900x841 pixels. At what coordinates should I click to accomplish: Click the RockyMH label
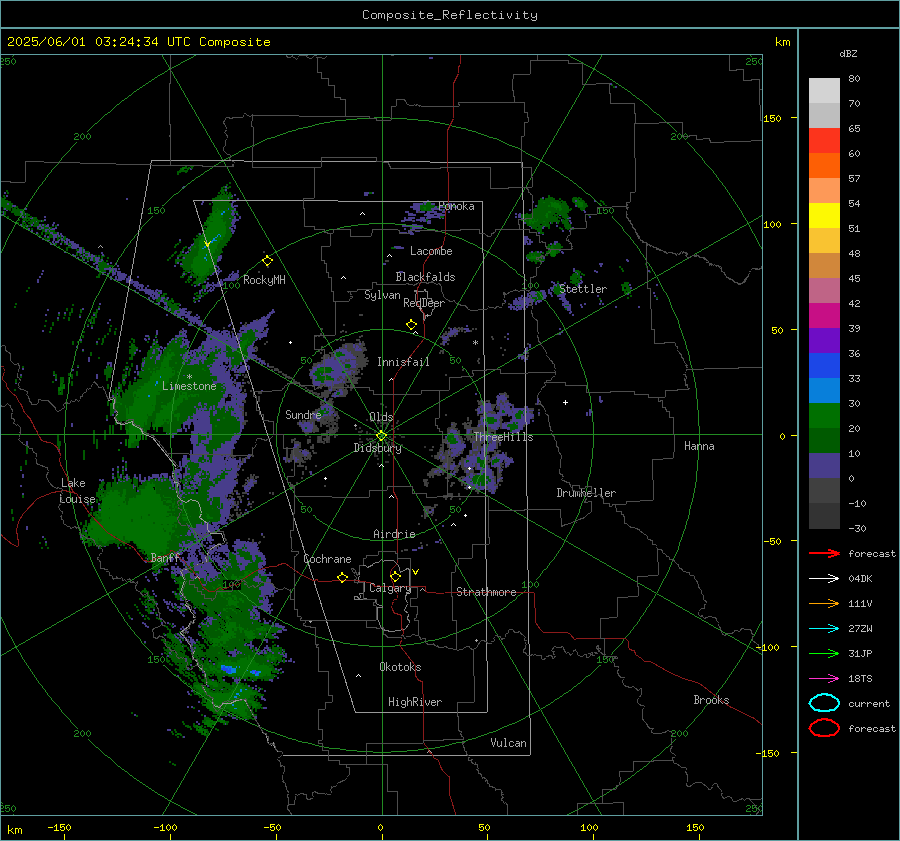tap(264, 280)
